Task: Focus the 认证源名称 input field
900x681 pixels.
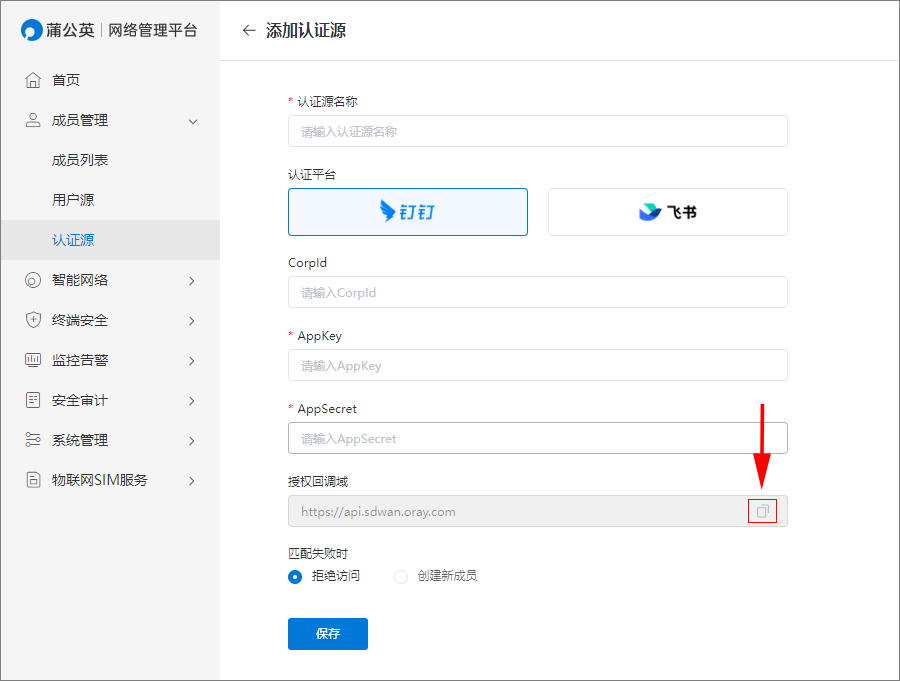Action: (x=538, y=131)
